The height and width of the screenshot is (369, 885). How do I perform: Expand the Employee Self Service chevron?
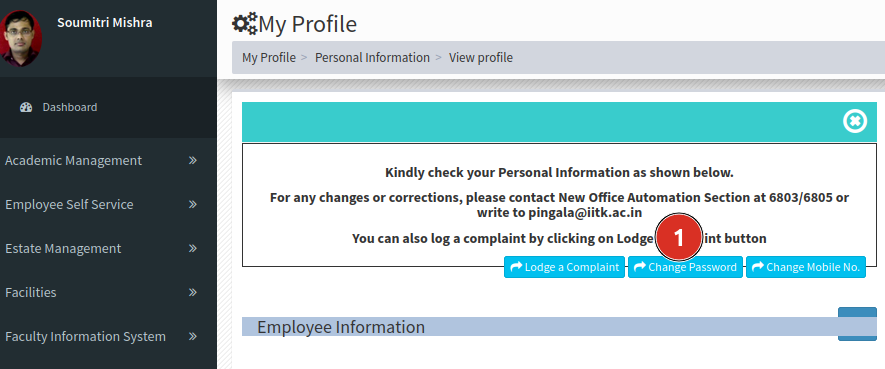(192, 204)
